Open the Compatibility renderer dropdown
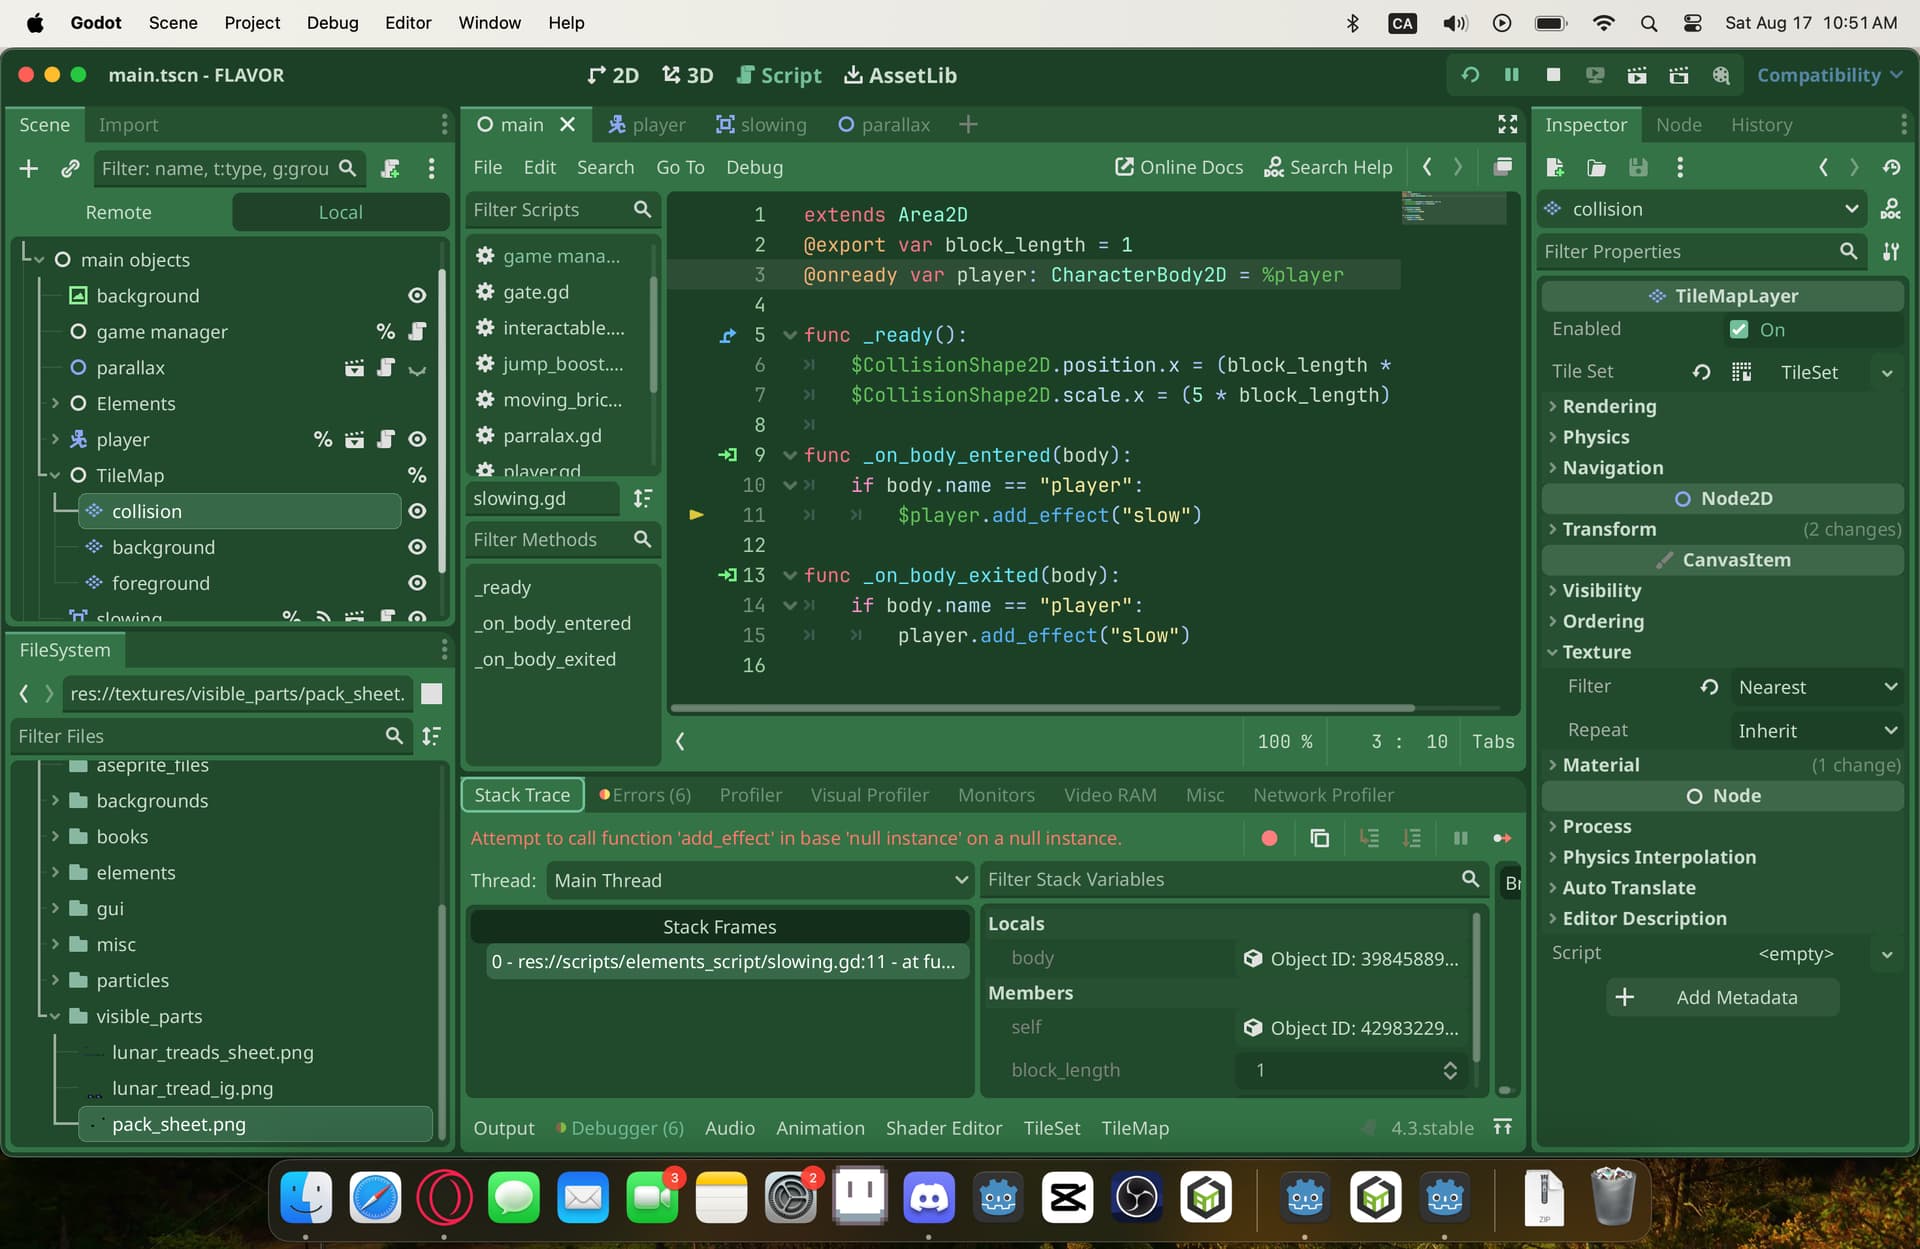 [1829, 75]
